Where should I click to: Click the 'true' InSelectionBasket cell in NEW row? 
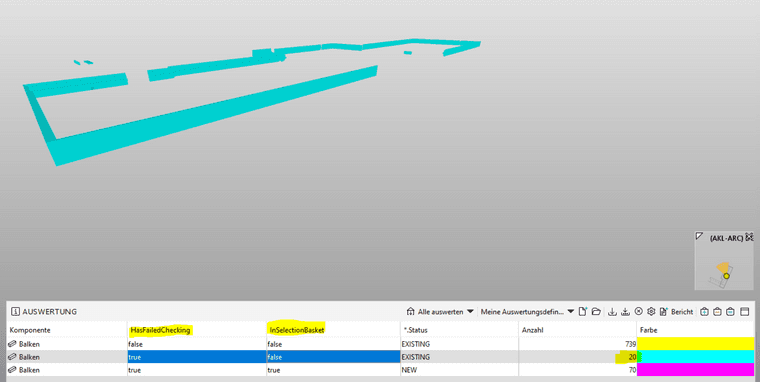[333, 369]
